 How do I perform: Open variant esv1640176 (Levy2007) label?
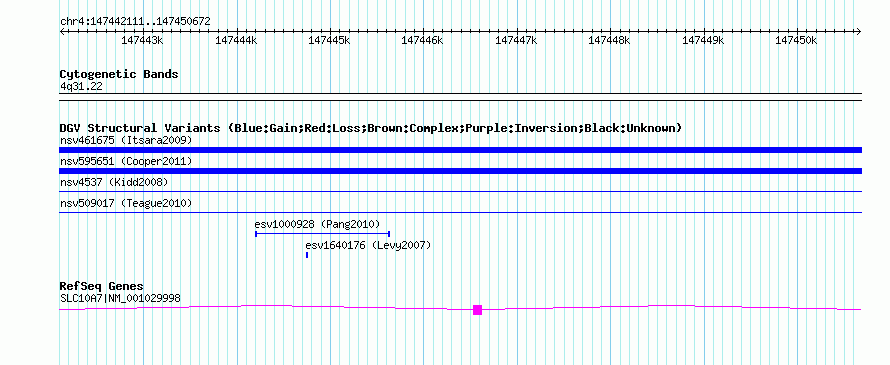(x=368, y=245)
